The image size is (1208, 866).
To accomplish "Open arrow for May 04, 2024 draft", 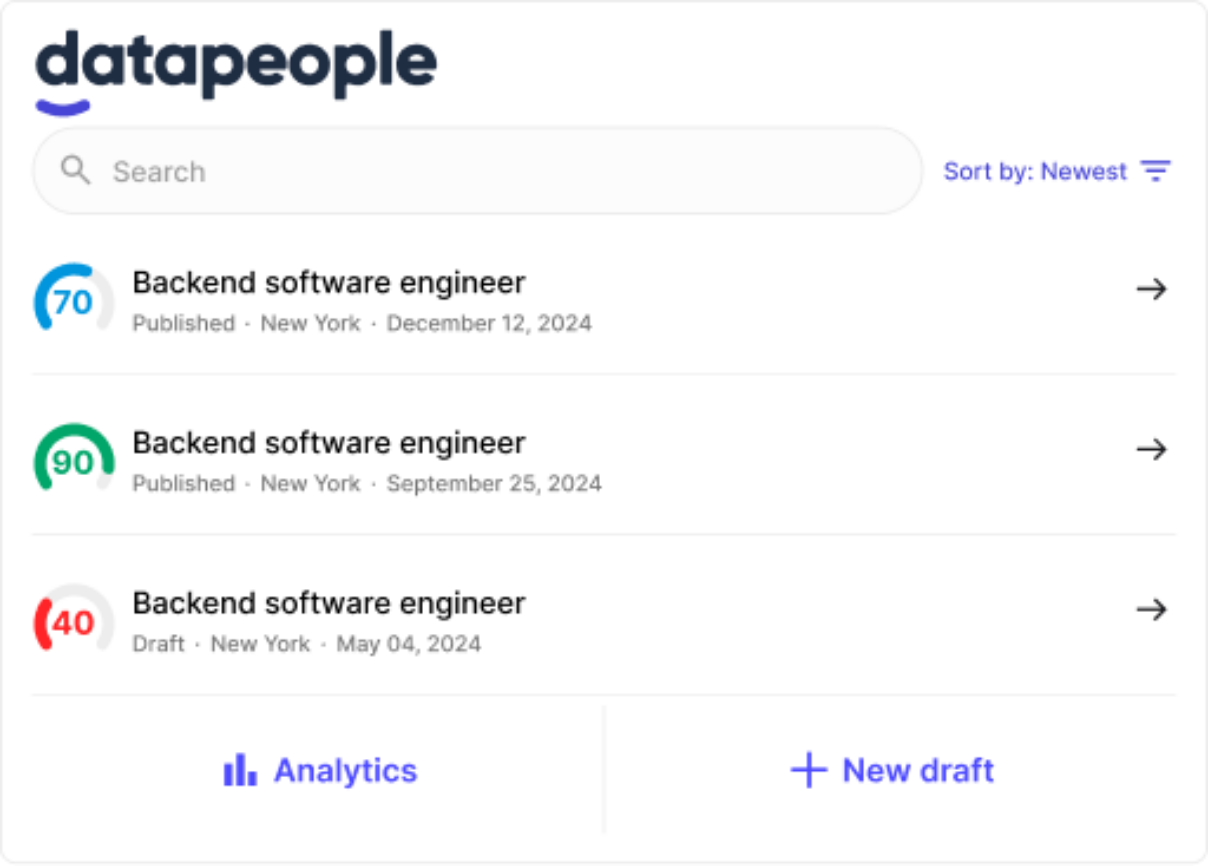I will click(1152, 609).
